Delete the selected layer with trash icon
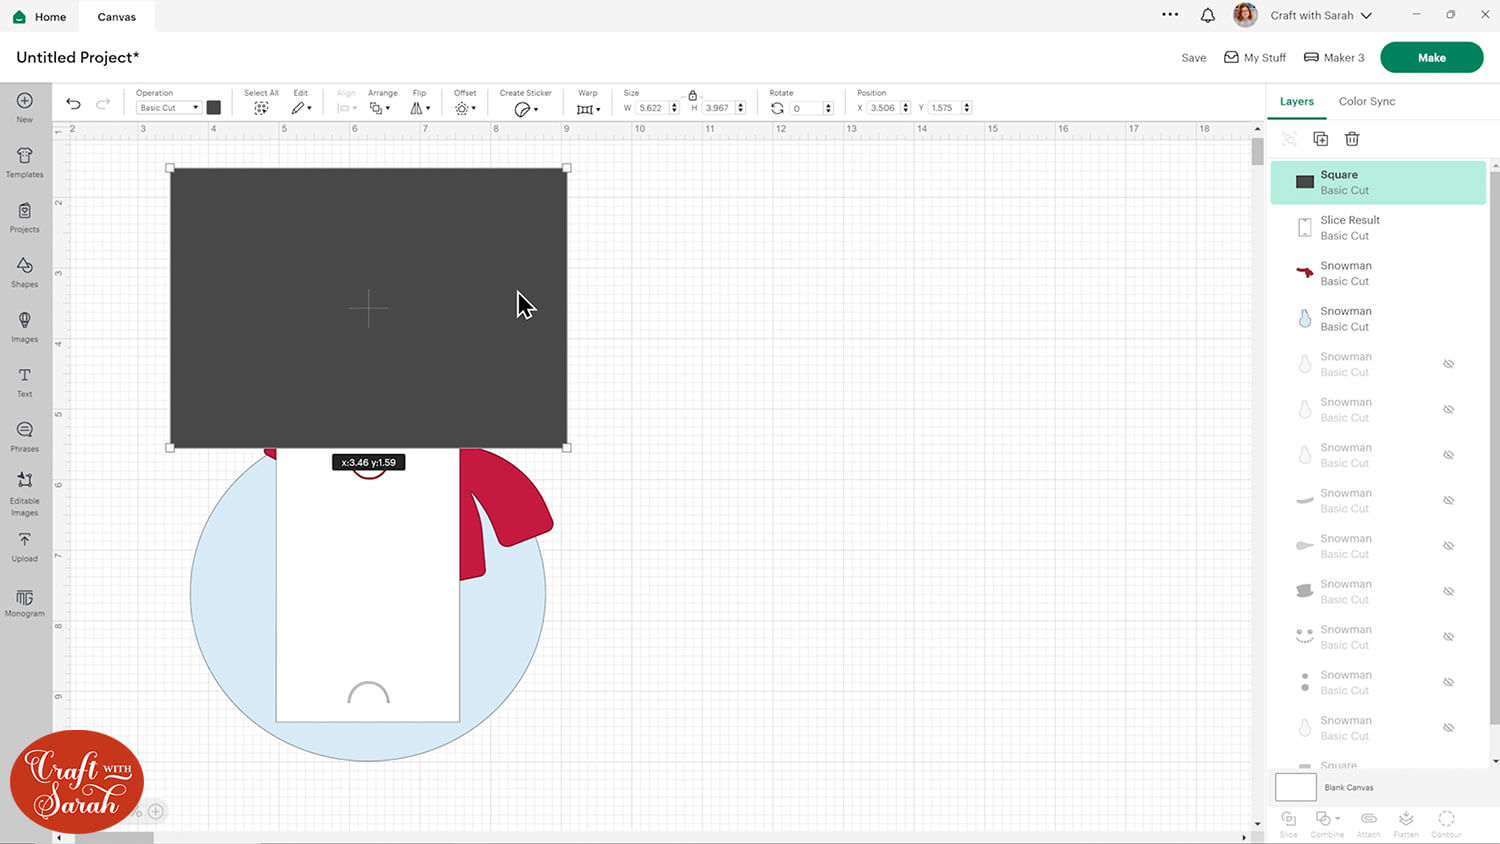 coord(1352,139)
